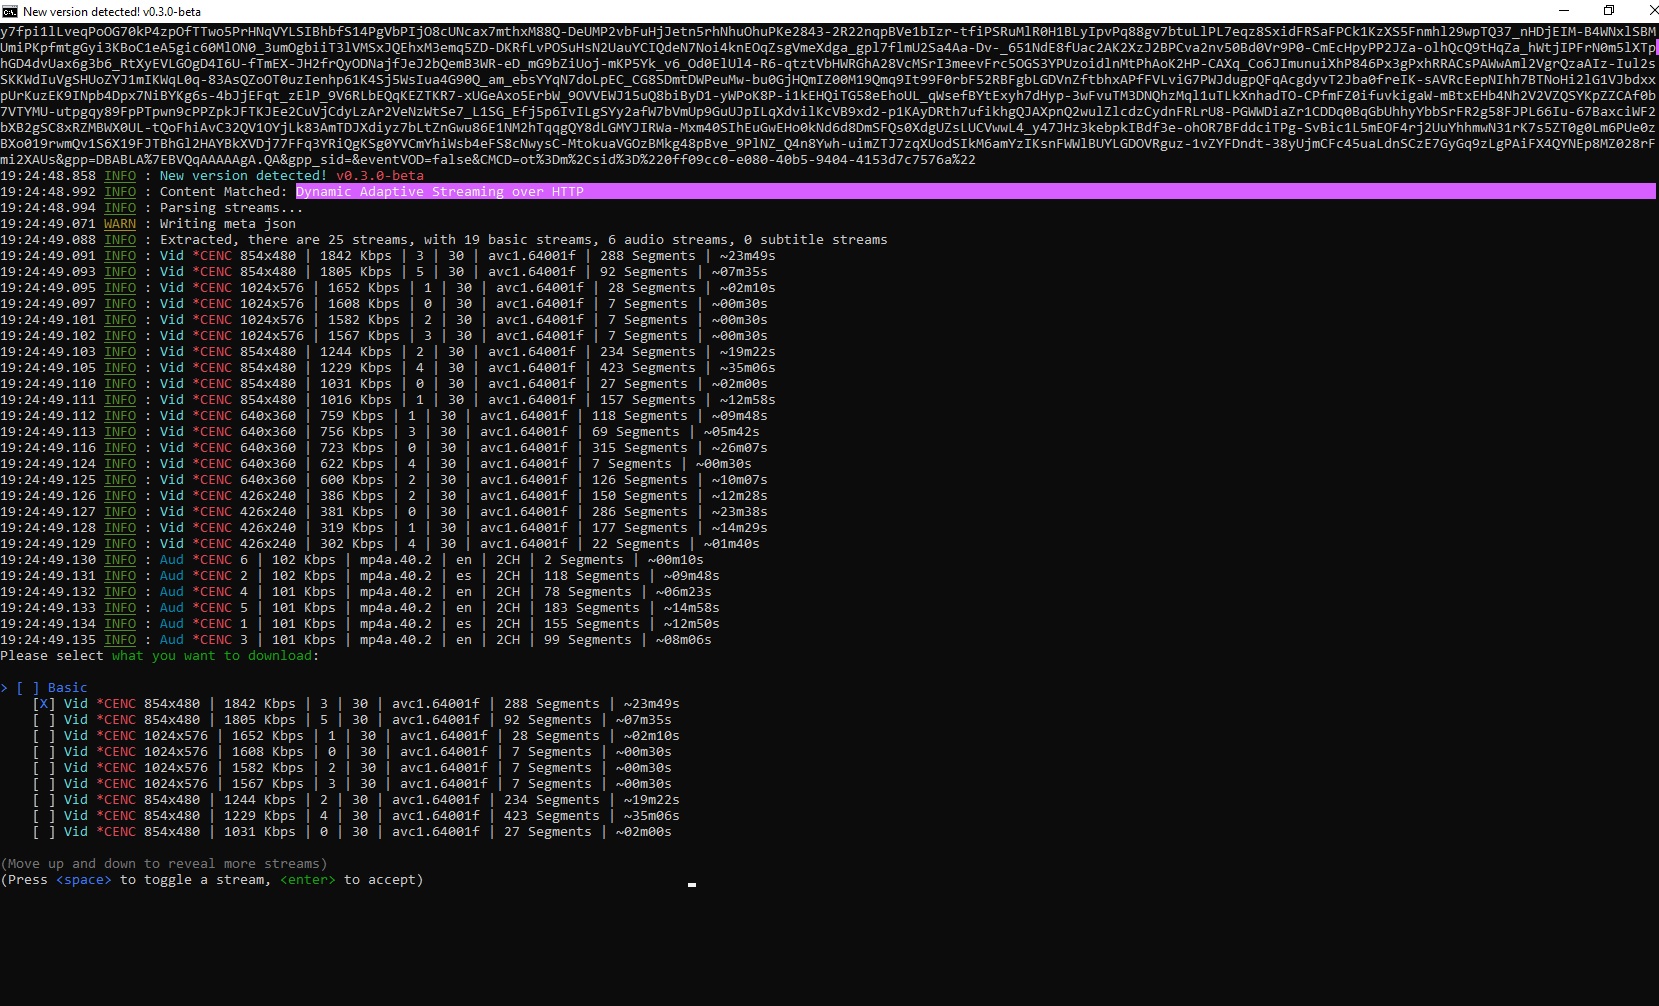Viewport: 1659px width, 1006px height.
Task: Minimize the terminal window
Action: pyautogui.click(x=1562, y=11)
